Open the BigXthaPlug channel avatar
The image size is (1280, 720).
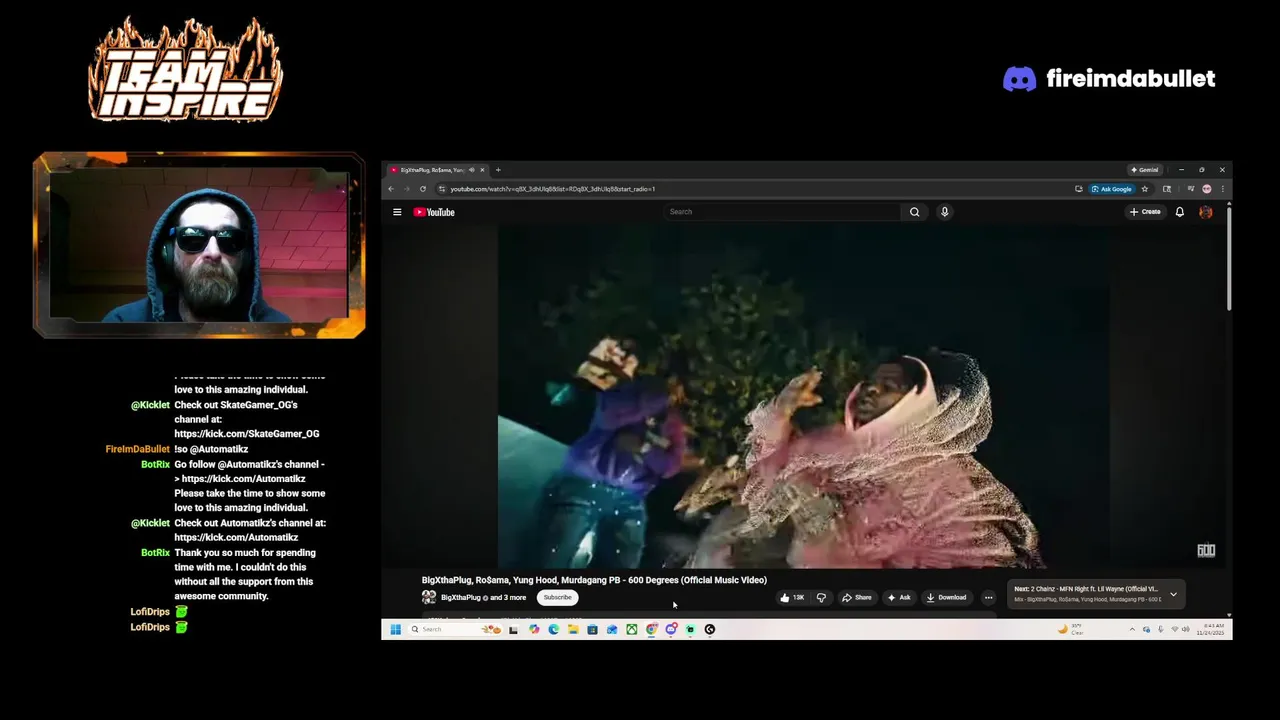click(x=429, y=598)
